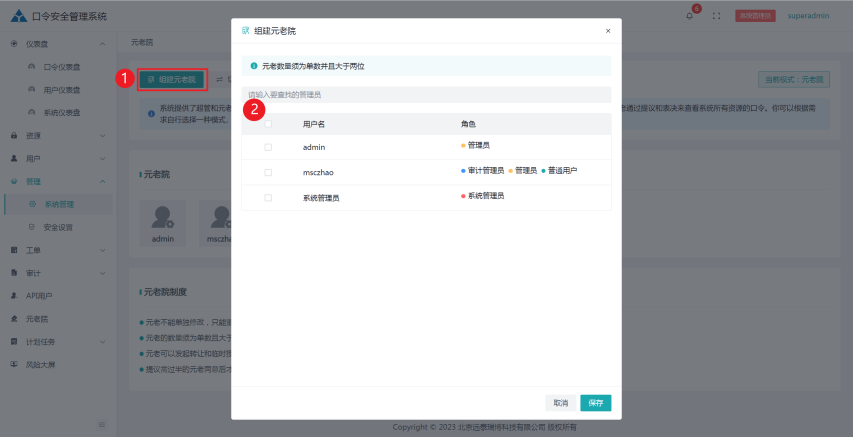Click the sidebar collapse icon at bottom
Image resolution: width=853 pixels, height=437 pixels.
click(x=101, y=425)
